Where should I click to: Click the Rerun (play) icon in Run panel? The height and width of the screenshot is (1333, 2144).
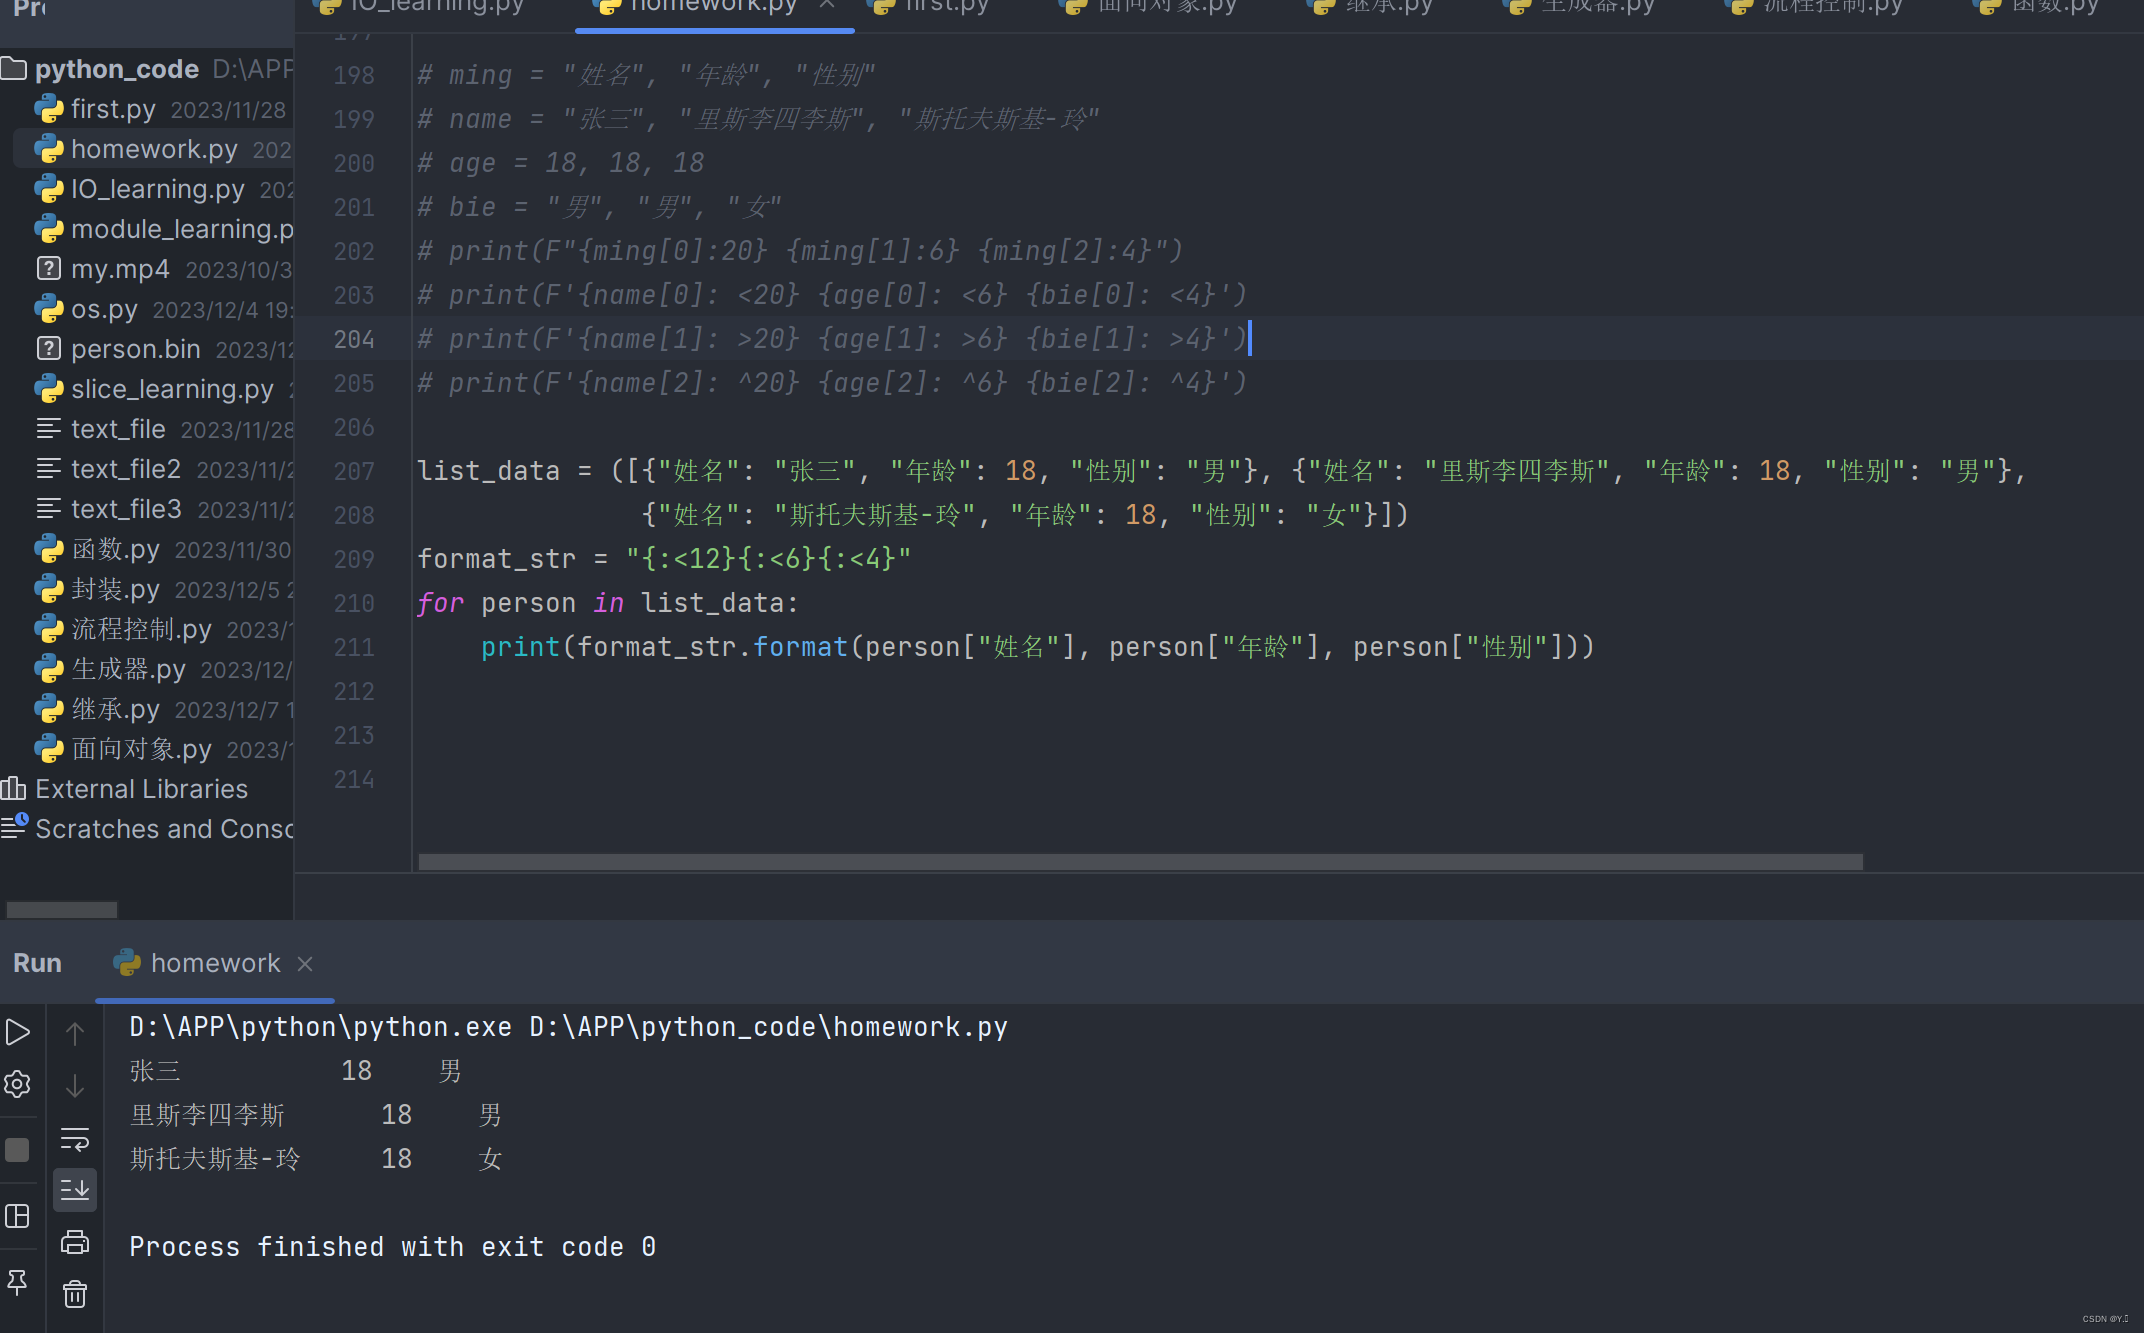coord(18,1031)
